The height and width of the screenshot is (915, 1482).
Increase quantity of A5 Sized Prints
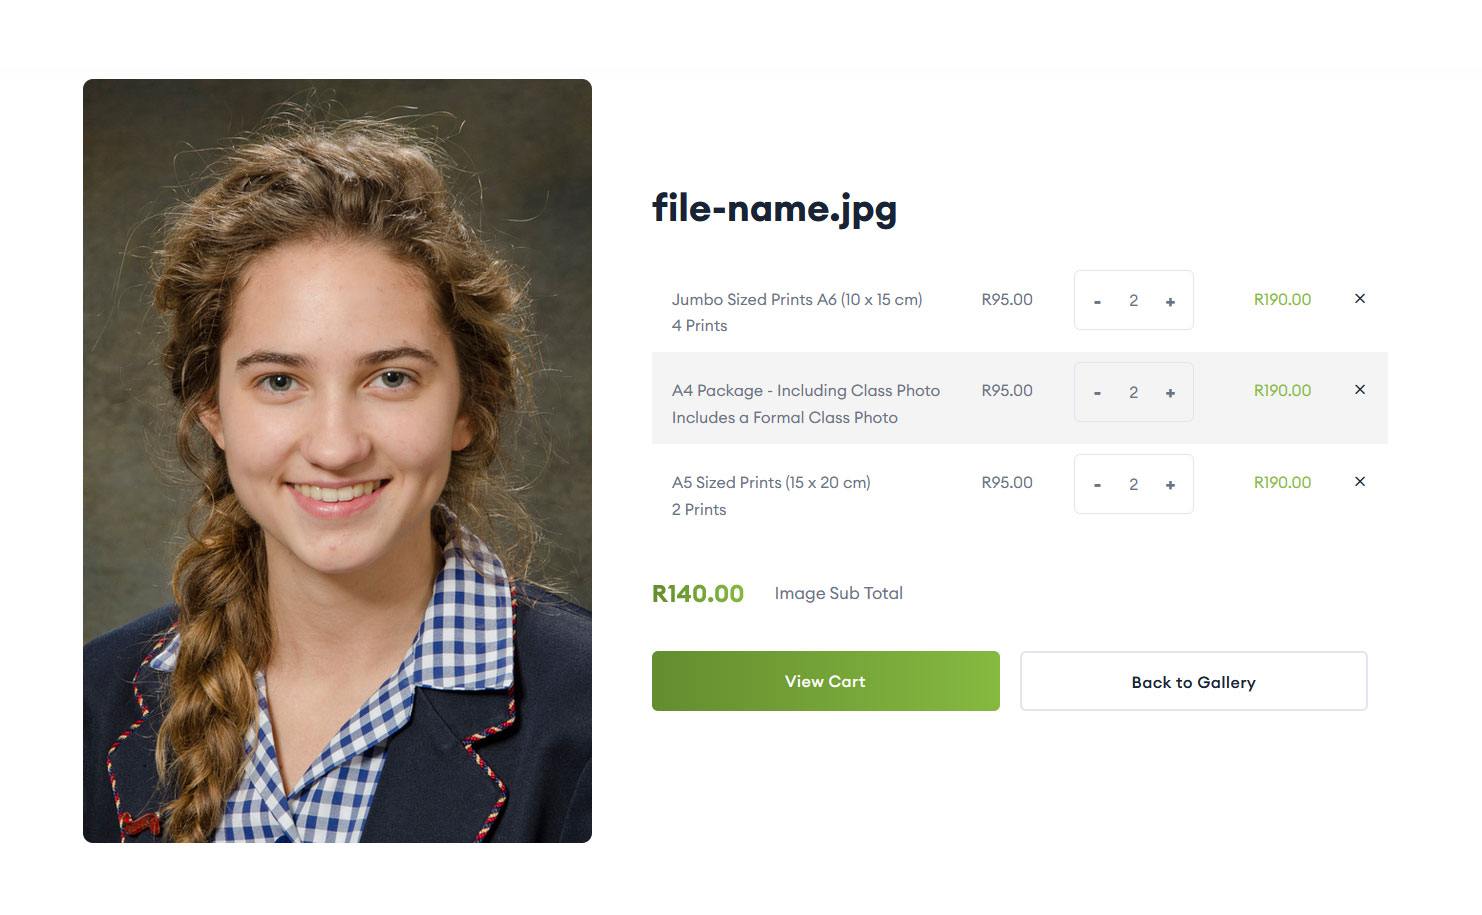click(1170, 485)
